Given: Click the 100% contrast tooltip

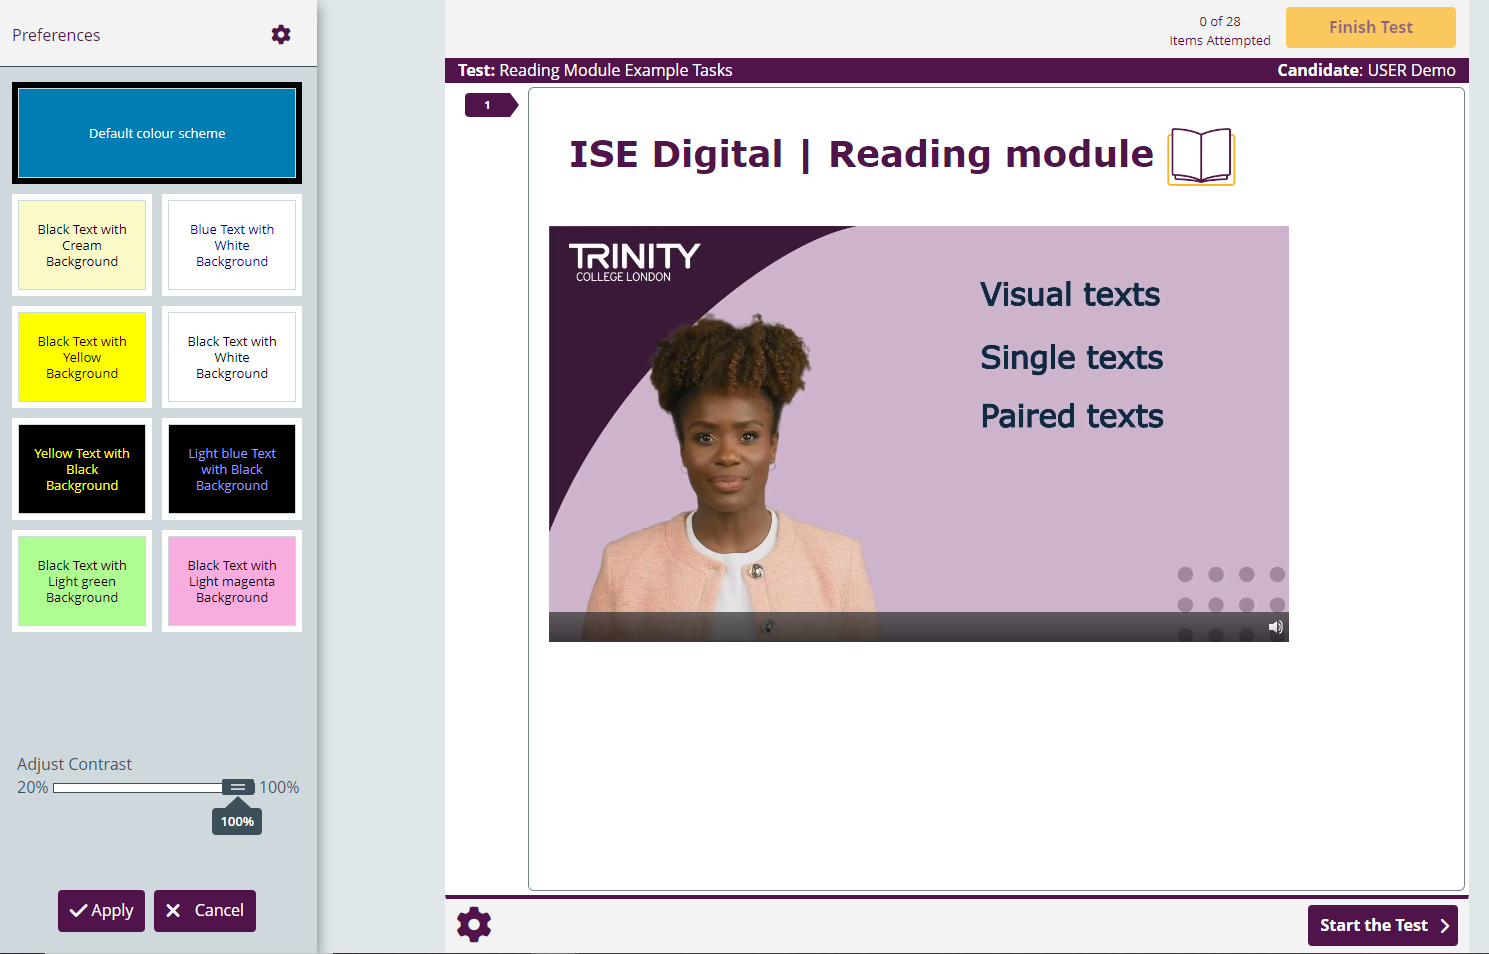Looking at the screenshot, I should click(237, 821).
